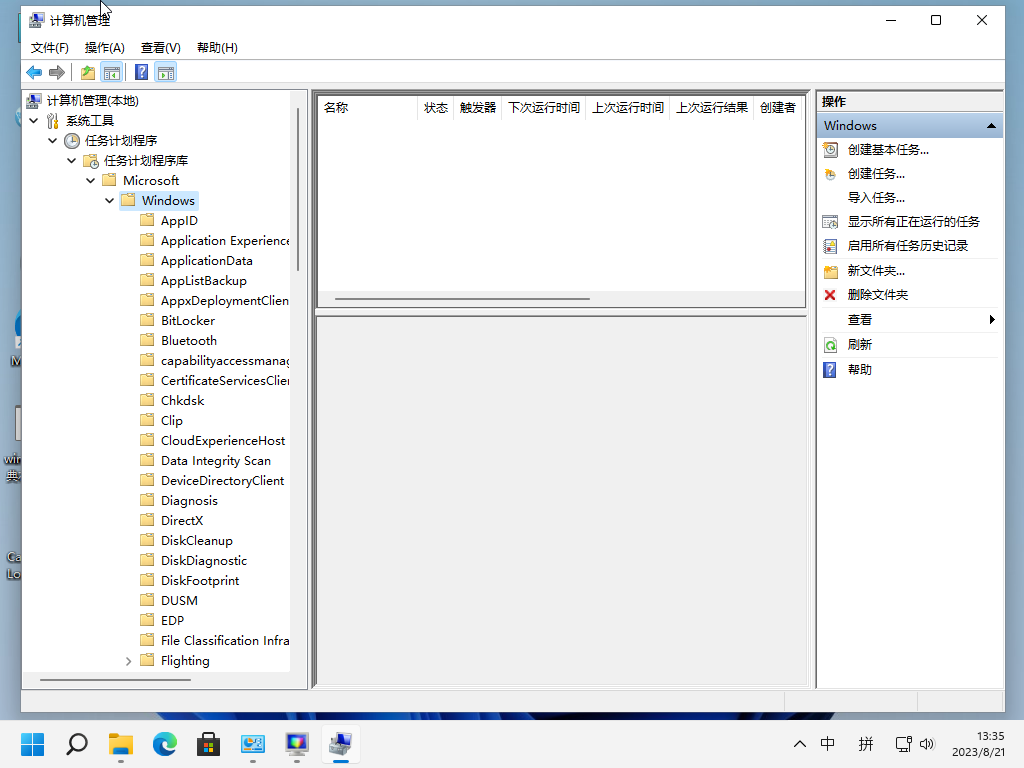The image size is (1024, 768).
Task: Select the AppID folder
Action: 179,221
